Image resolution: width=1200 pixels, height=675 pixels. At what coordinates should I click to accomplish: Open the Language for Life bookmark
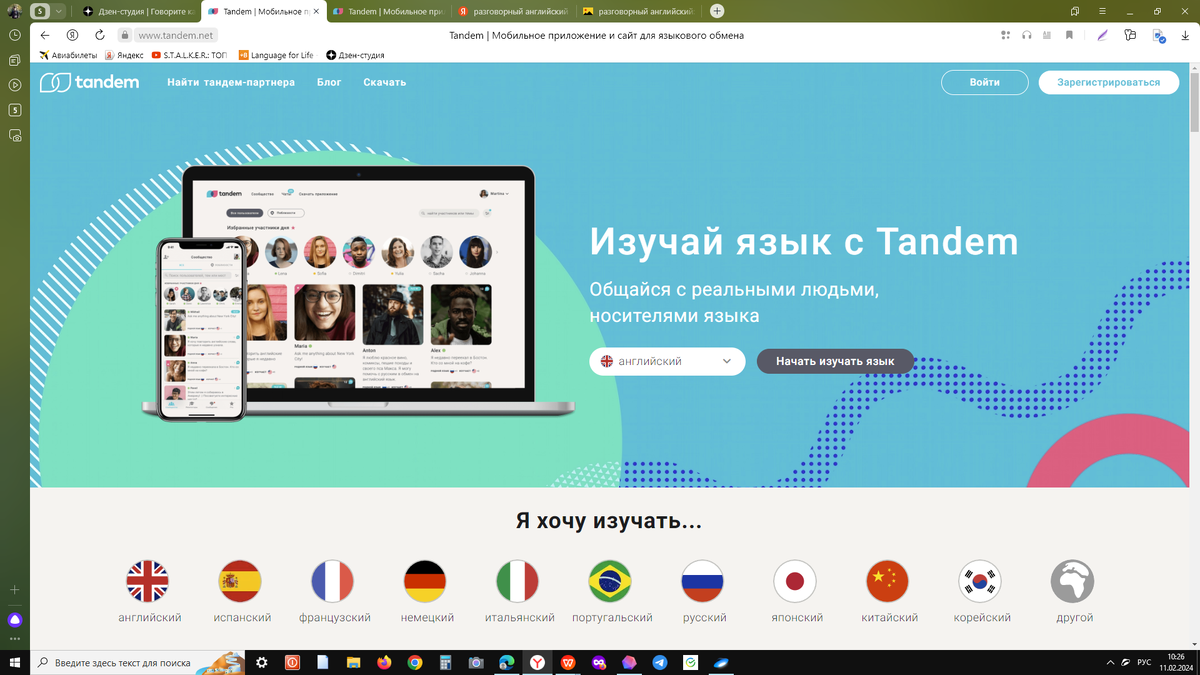point(275,55)
